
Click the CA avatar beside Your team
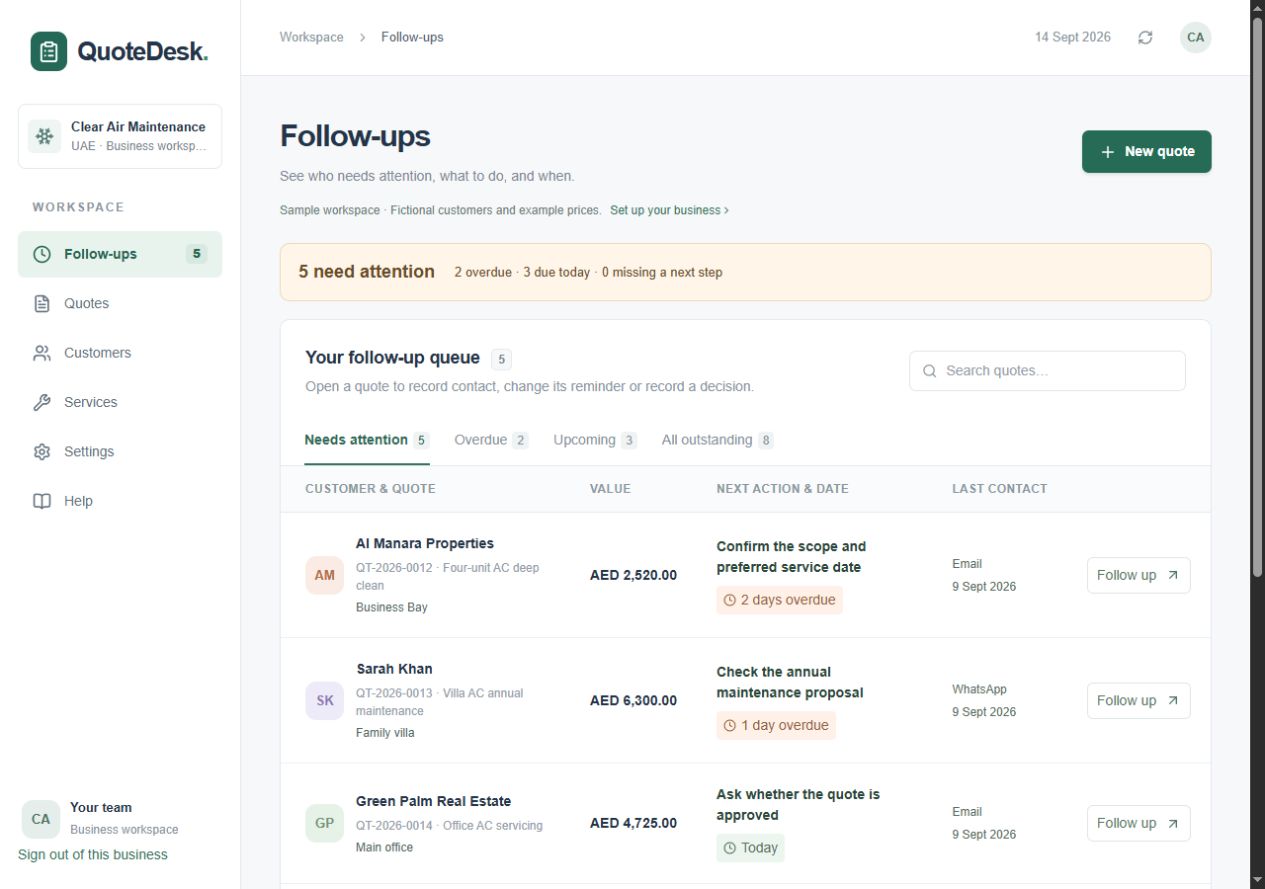coord(41,819)
